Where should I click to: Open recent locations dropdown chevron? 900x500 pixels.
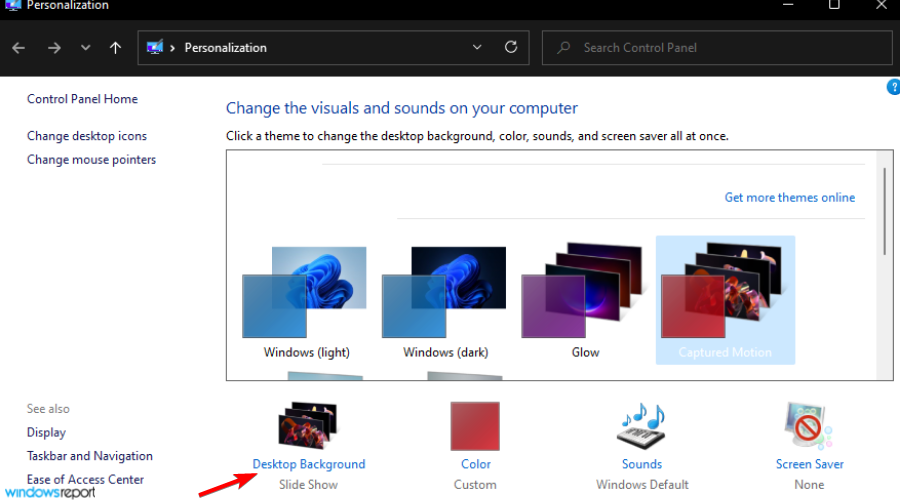point(86,48)
